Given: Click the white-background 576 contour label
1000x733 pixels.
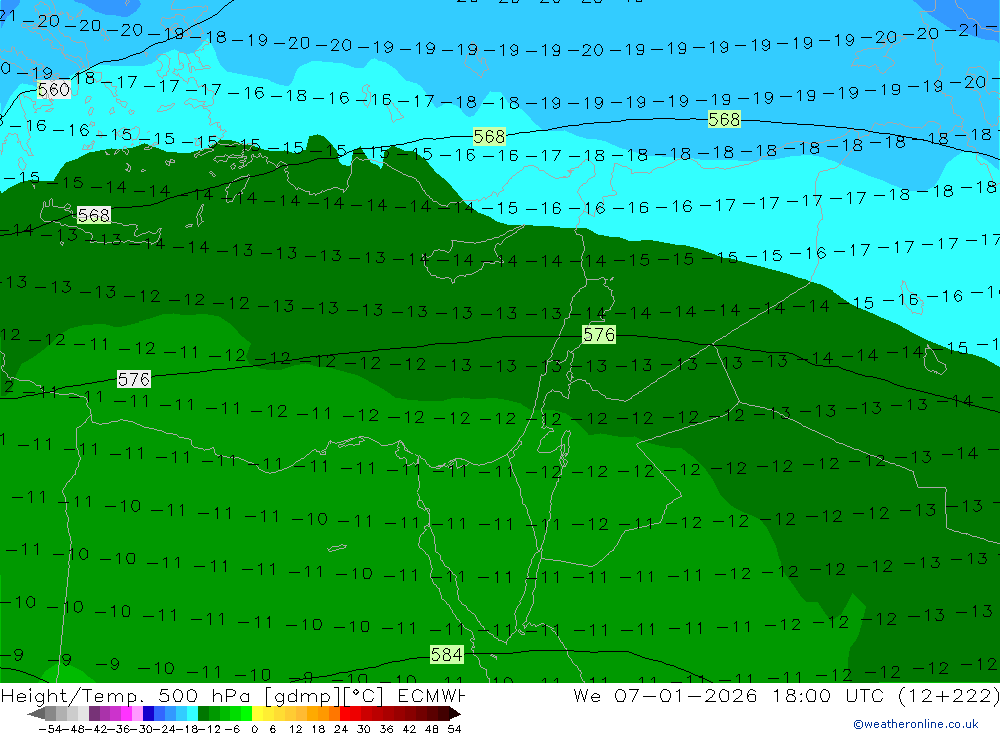Looking at the screenshot, I should coord(134,380).
